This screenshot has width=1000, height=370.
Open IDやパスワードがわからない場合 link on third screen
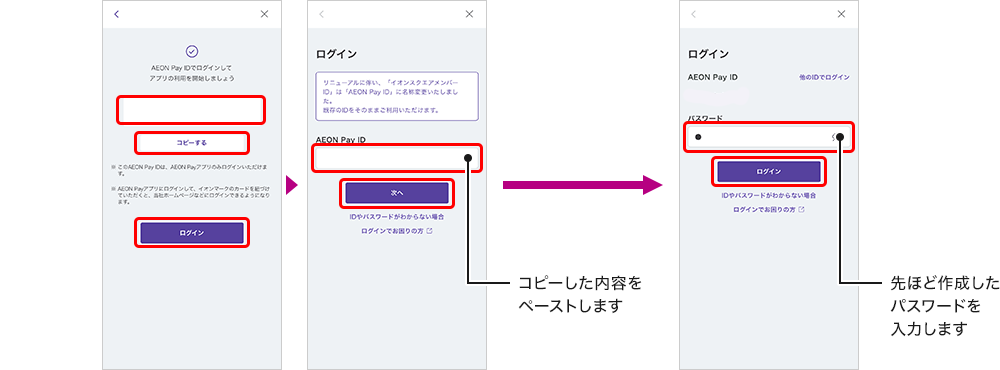tap(768, 195)
